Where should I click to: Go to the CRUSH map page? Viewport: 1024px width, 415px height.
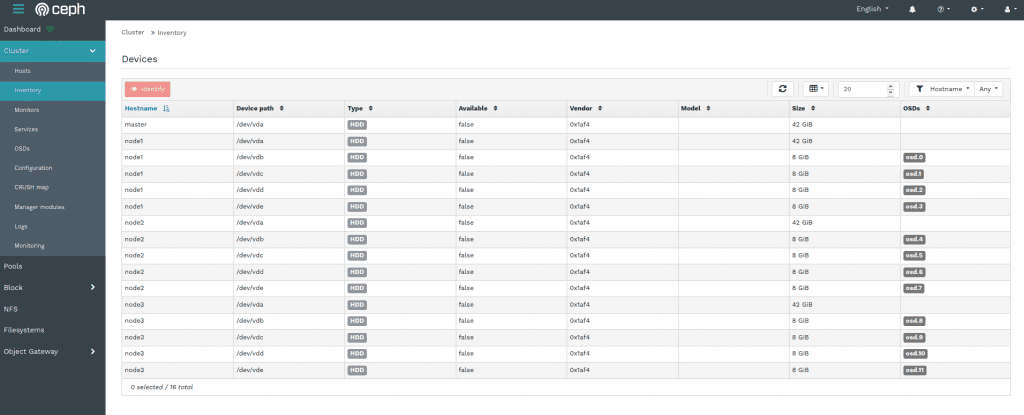[32, 187]
